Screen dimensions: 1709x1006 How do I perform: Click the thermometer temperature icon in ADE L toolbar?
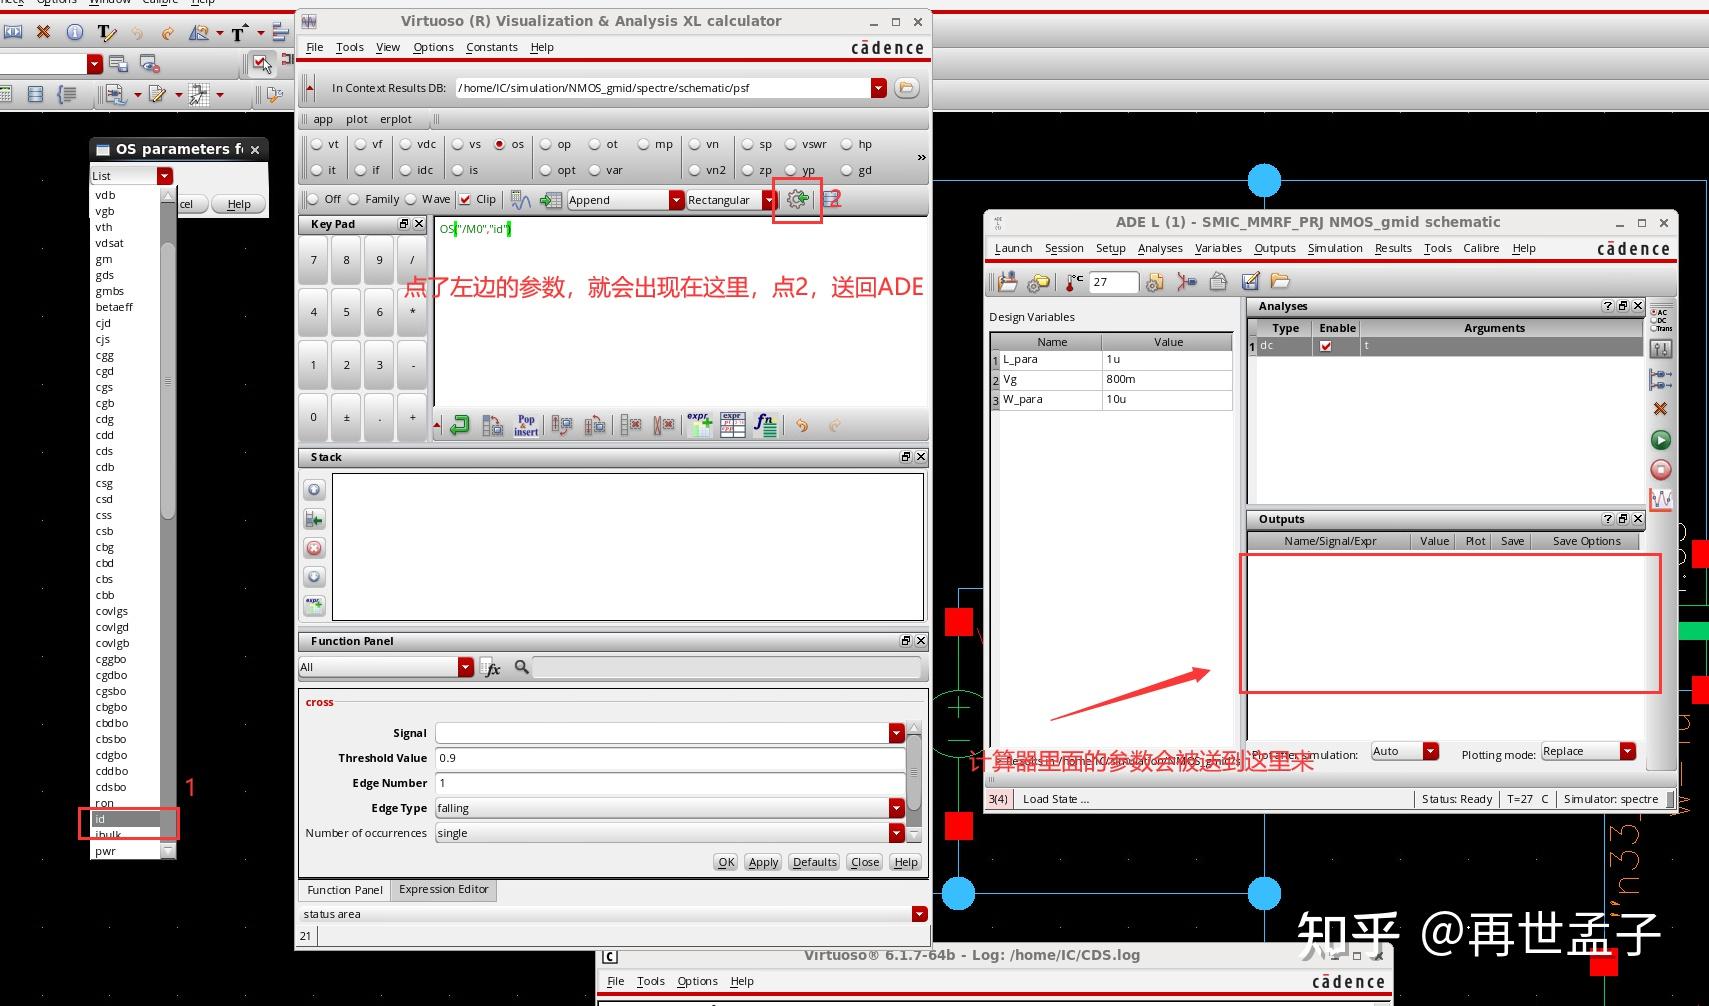1072,283
